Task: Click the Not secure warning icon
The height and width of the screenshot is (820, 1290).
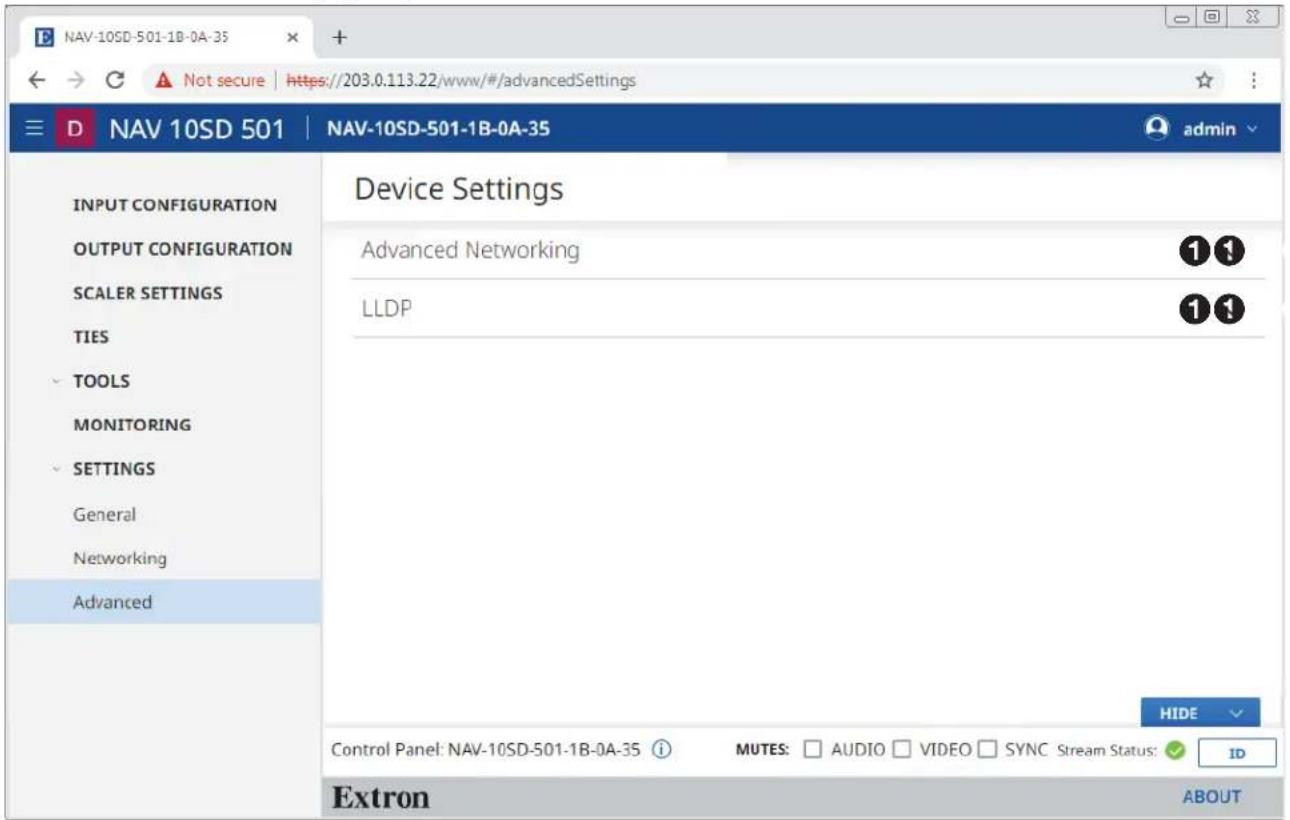Action: coord(165,80)
